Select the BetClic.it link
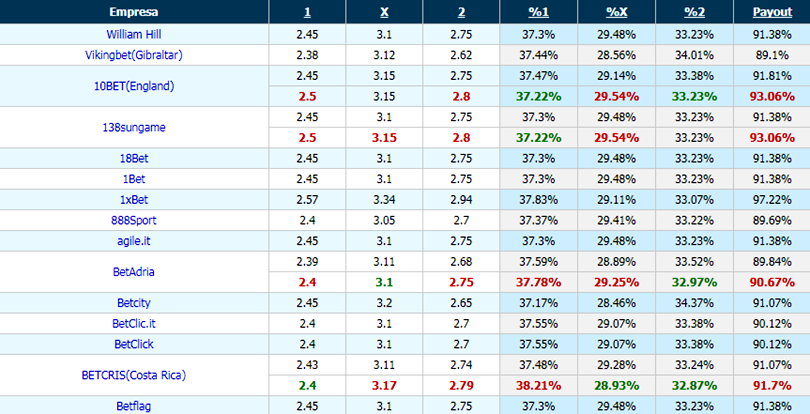This screenshot has width=810, height=414. point(134,324)
